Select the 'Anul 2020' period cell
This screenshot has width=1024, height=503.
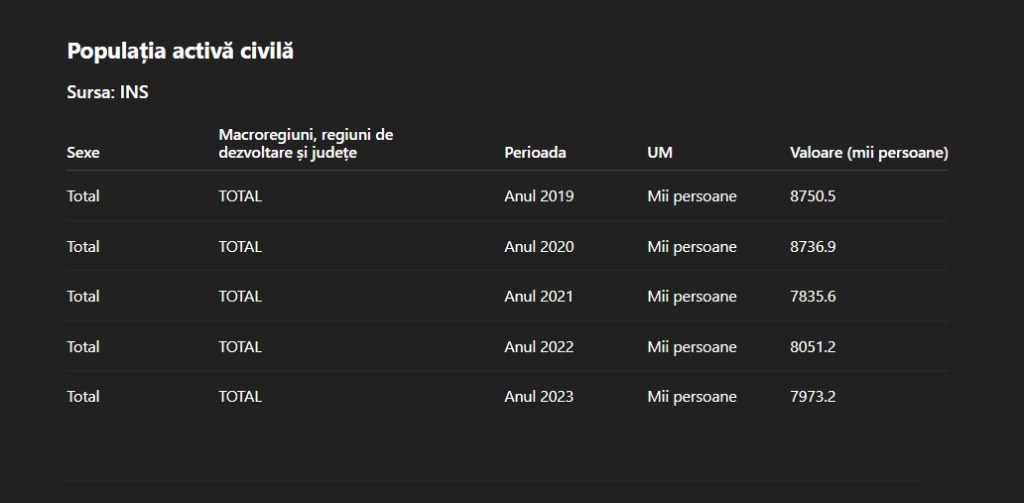point(539,246)
